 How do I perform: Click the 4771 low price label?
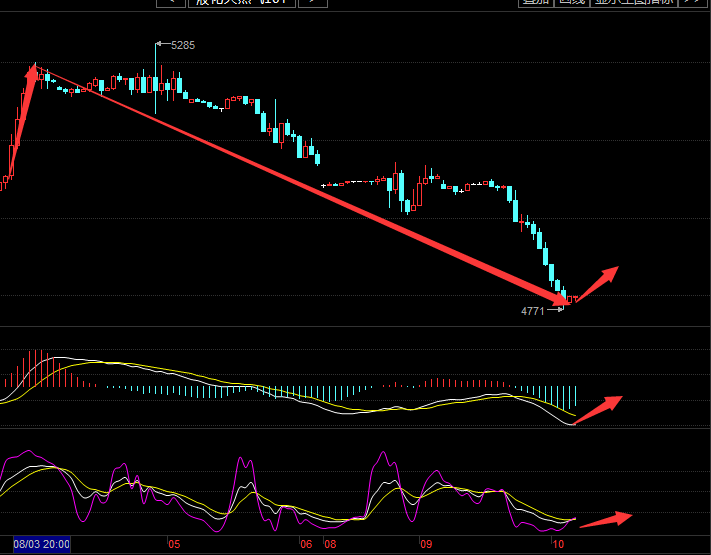tap(532, 311)
